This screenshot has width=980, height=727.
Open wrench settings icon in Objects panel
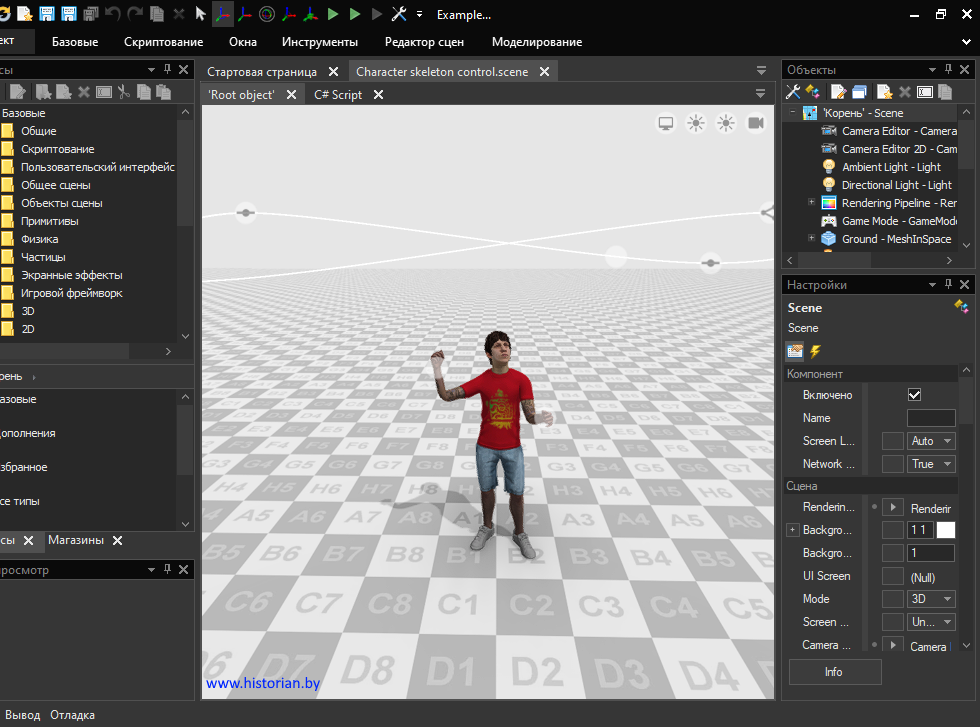[x=793, y=92]
